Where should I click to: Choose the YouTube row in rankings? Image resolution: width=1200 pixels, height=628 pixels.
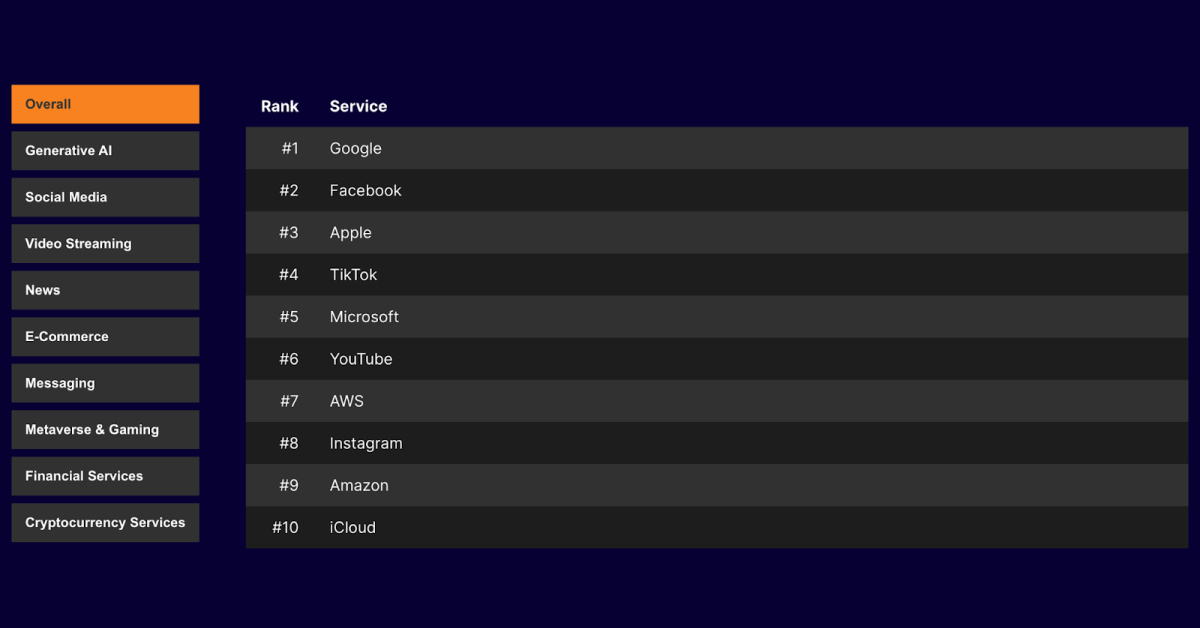point(361,359)
